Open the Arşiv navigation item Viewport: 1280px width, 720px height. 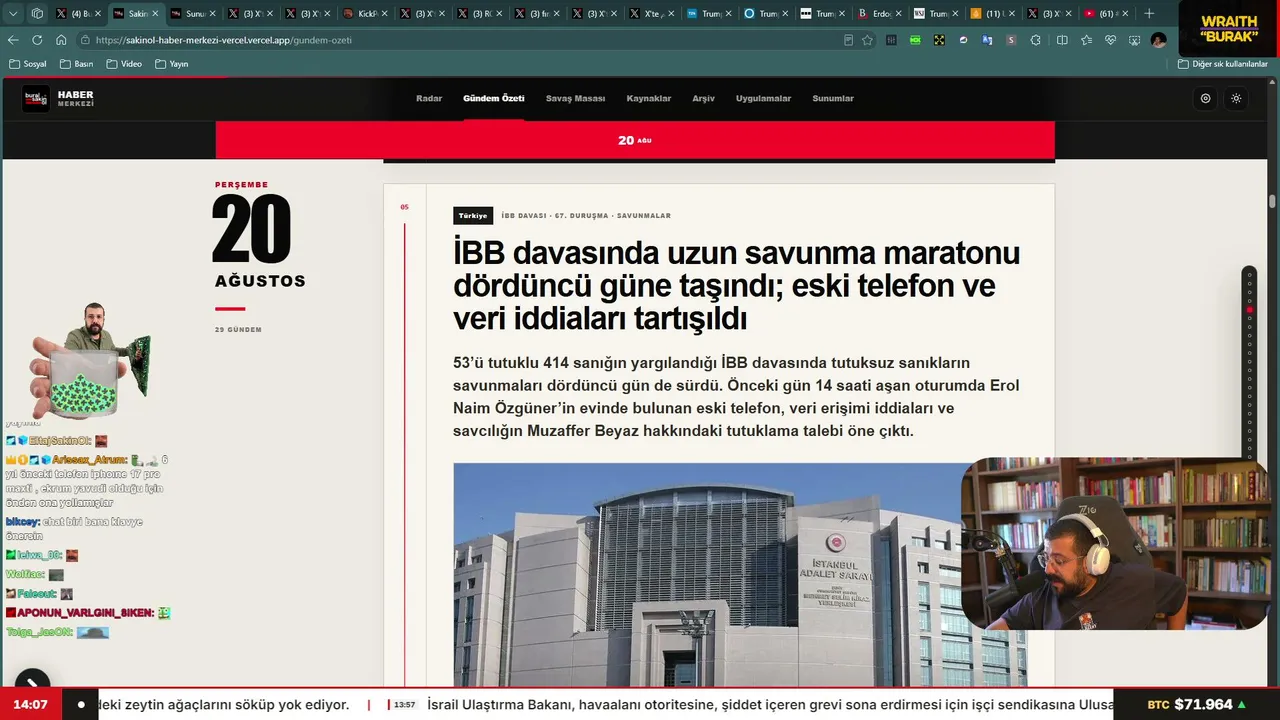click(703, 98)
